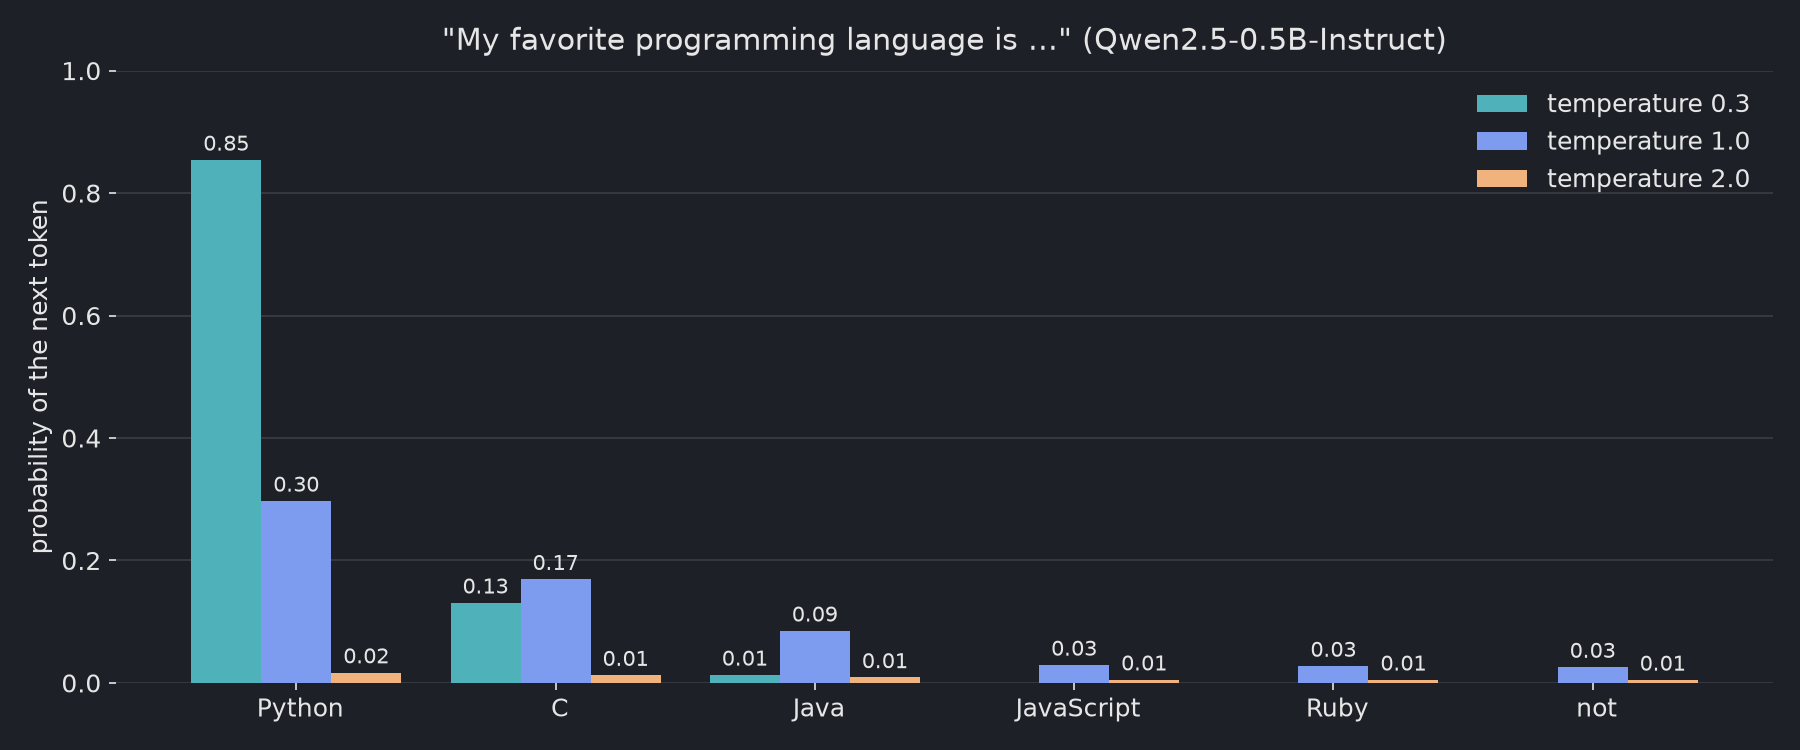Click the blue JavaScript bar valued 0.03

[1074, 674]
